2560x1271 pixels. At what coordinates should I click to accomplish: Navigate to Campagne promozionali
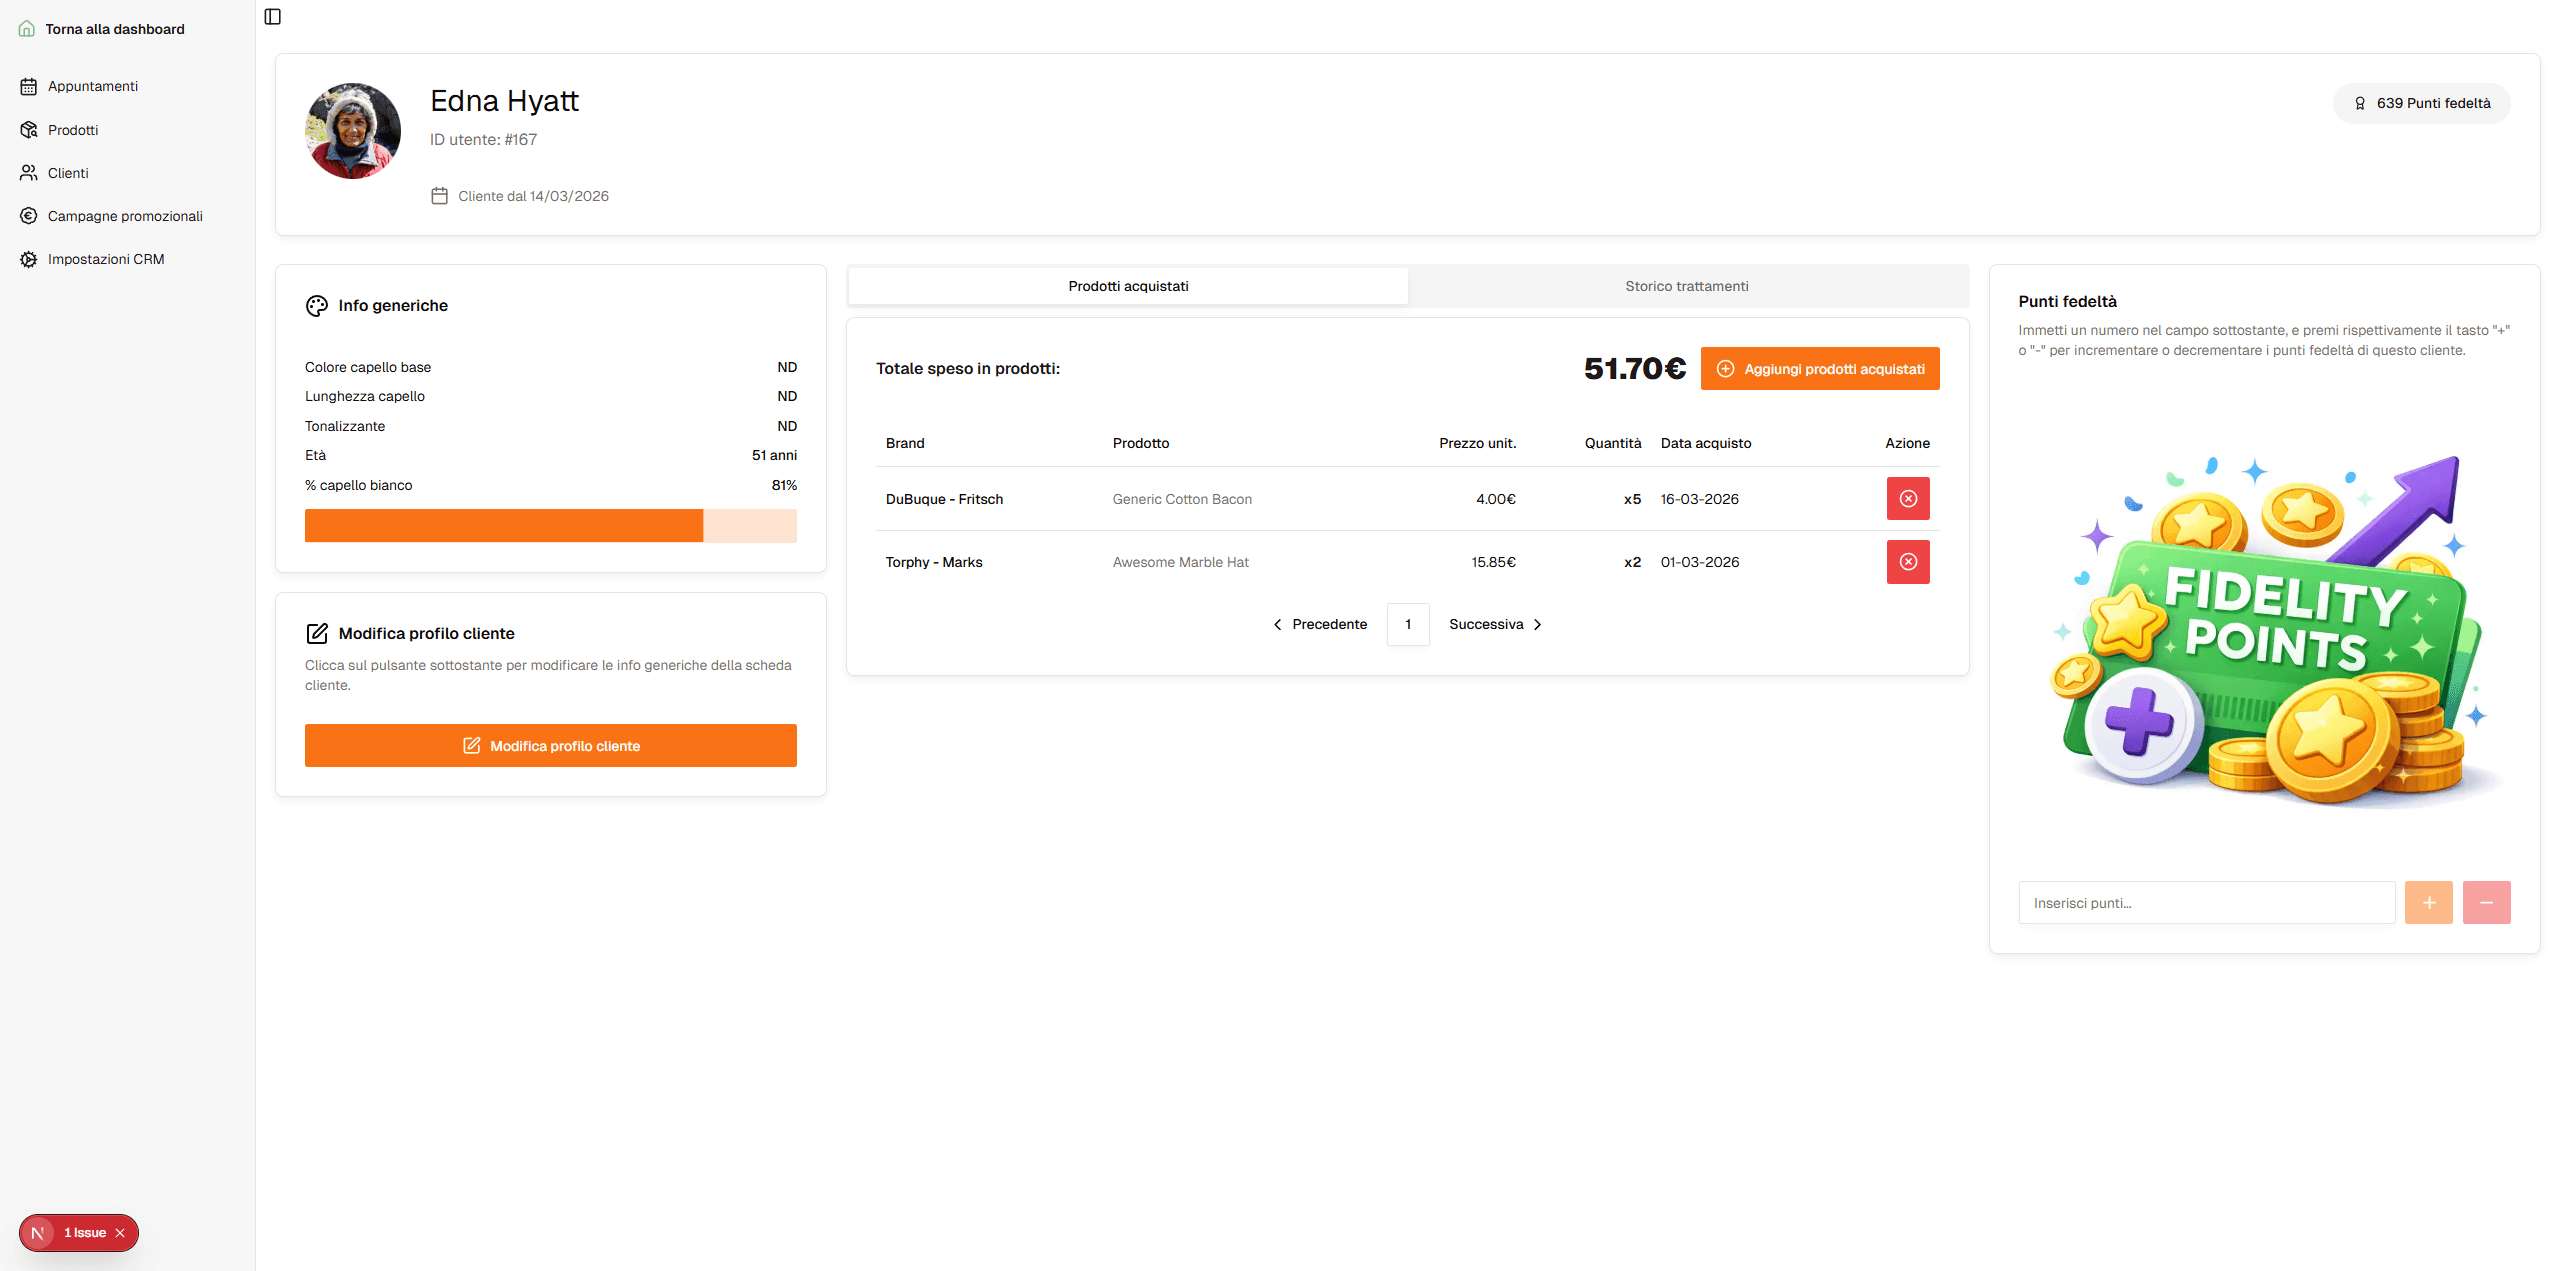pos(125,215)
